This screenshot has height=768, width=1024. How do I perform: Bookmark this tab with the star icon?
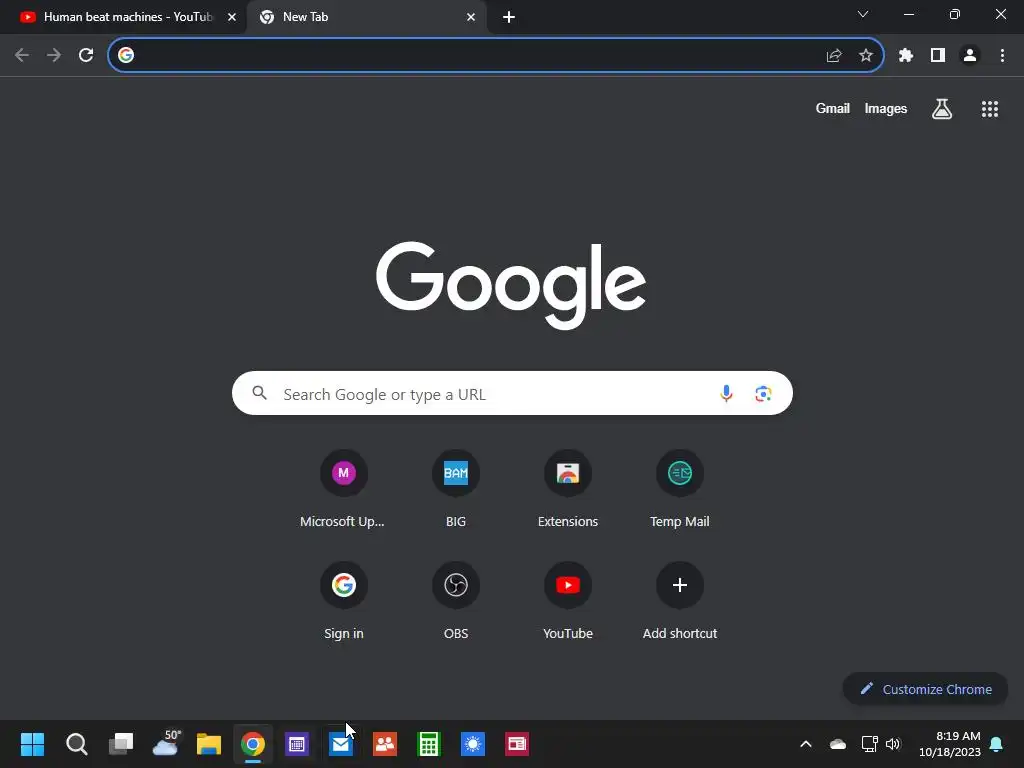866,56
